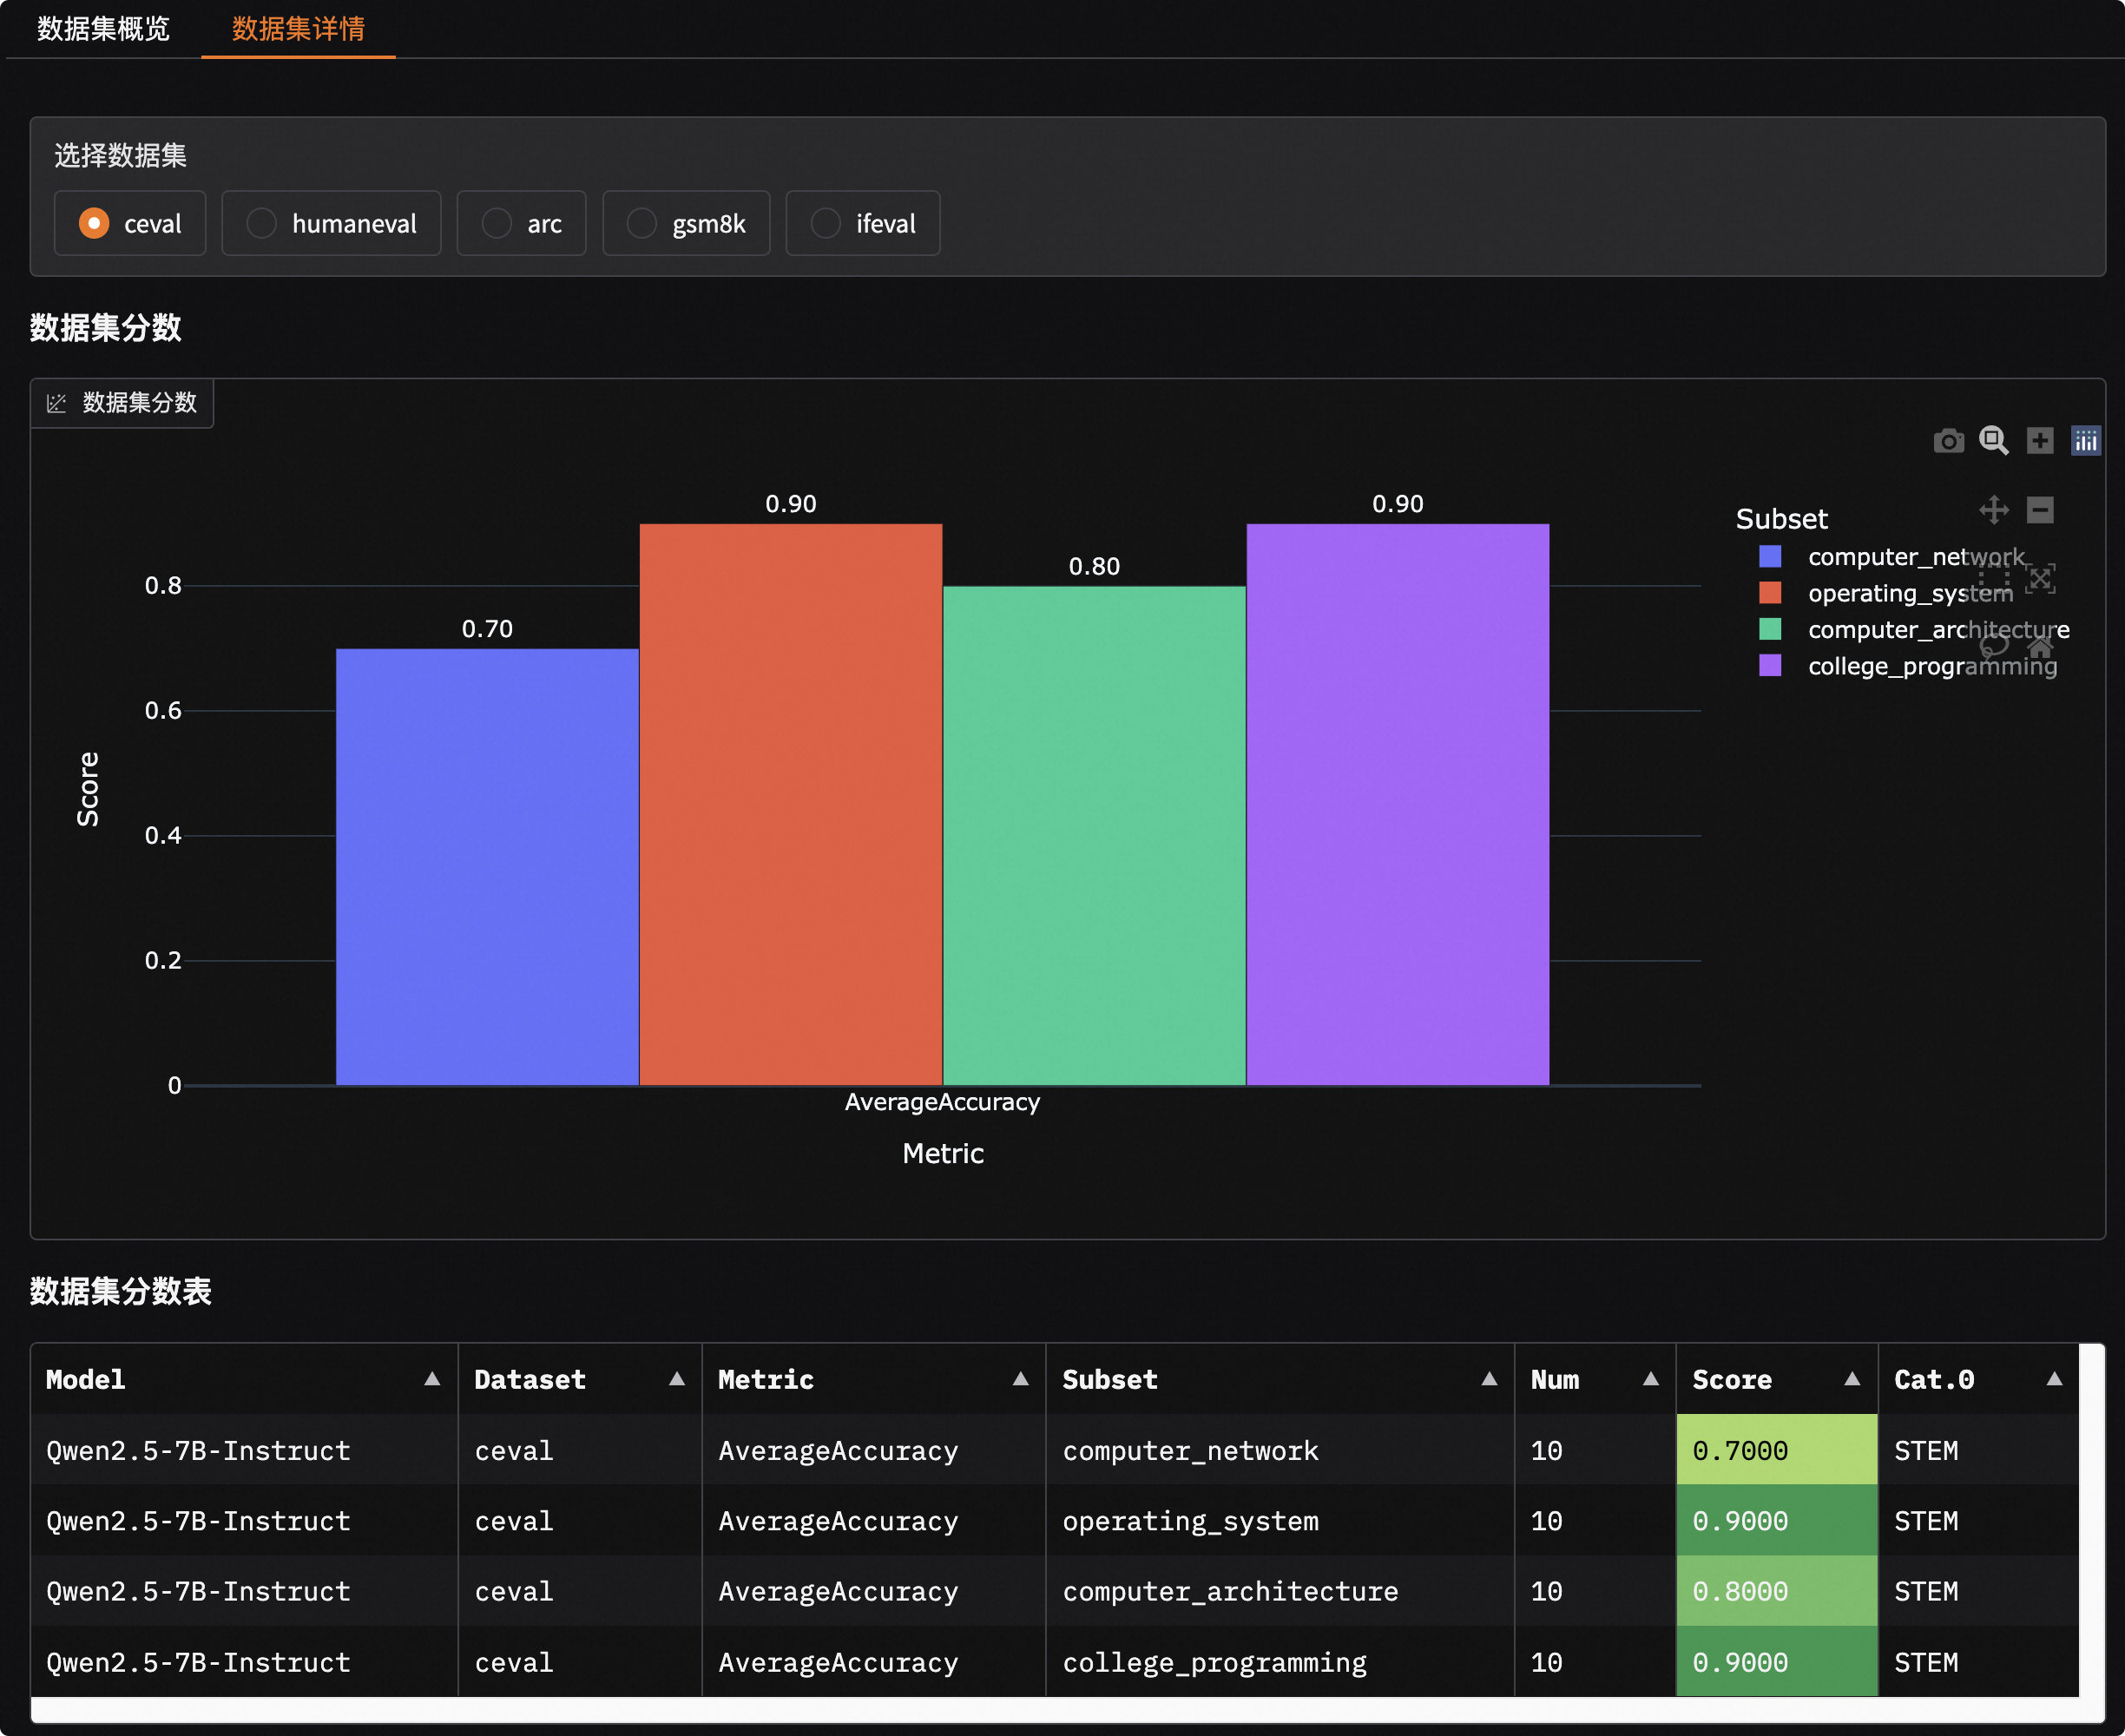Click the green computer_architecture bar
This screenshot has height=1736, width=2125.
tap(1094, 835)
